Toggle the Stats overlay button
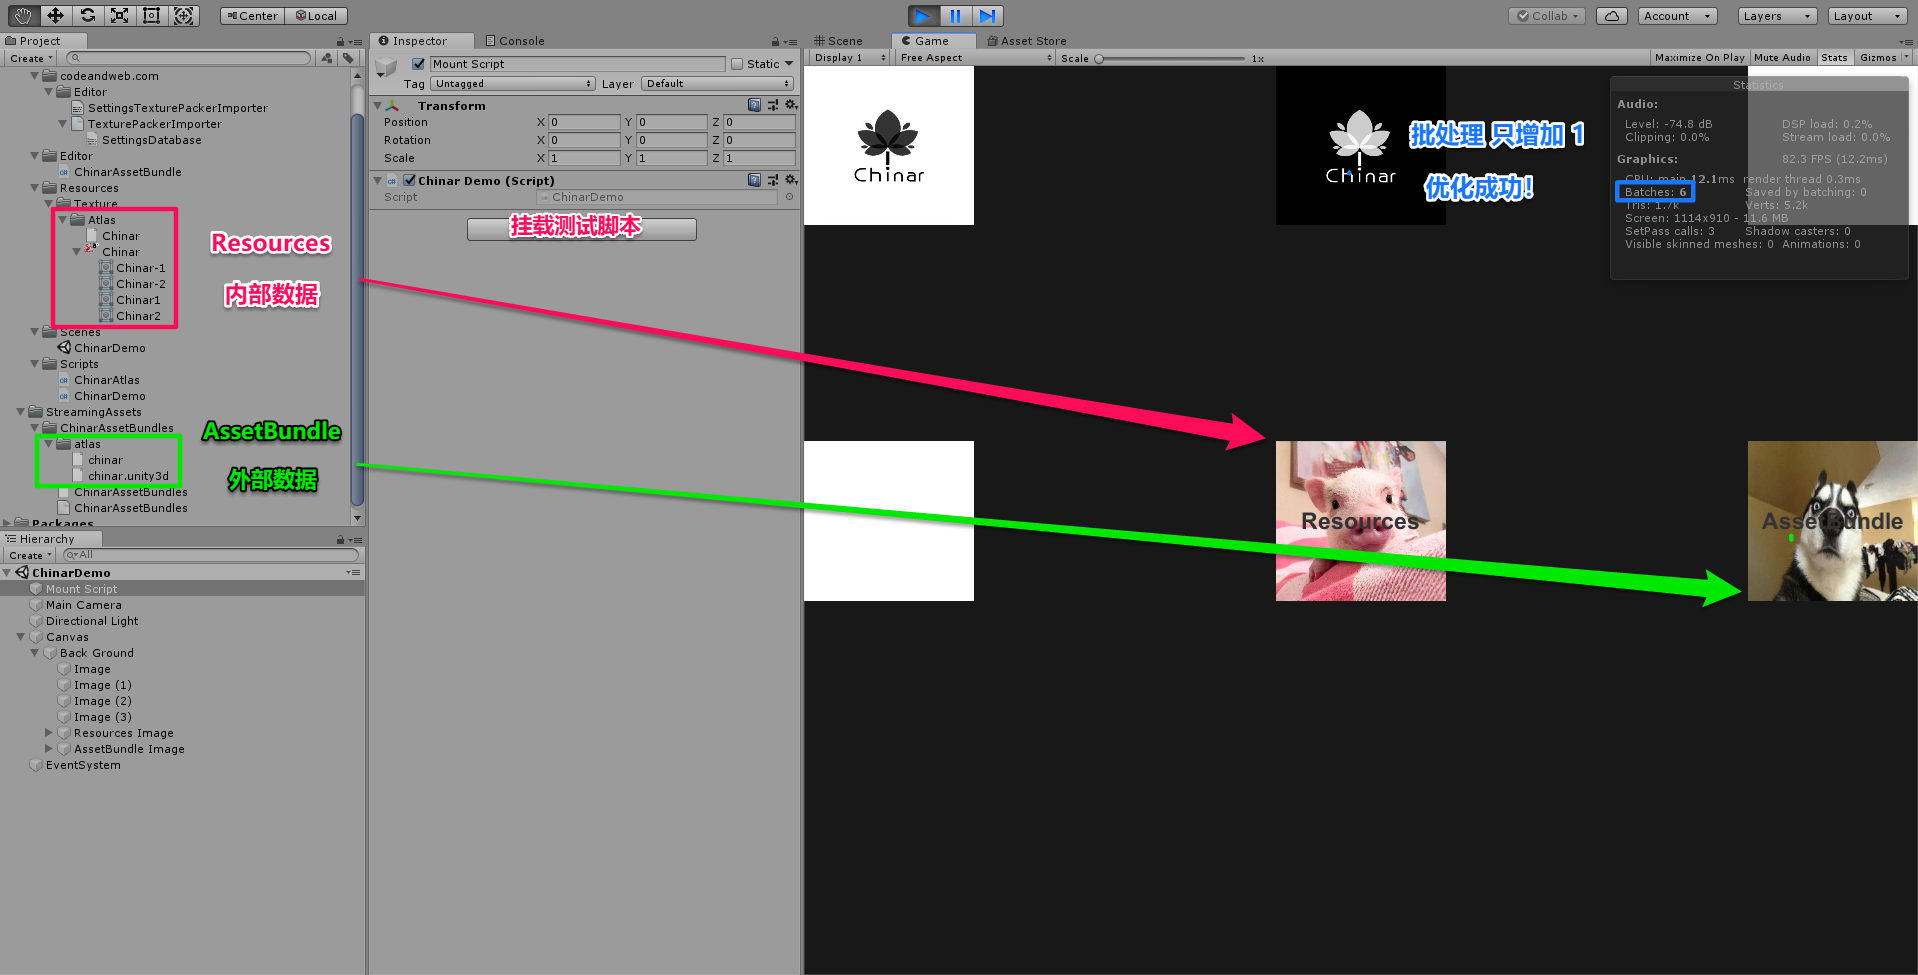This screenshot has height=975, width=1918. 1834,58
